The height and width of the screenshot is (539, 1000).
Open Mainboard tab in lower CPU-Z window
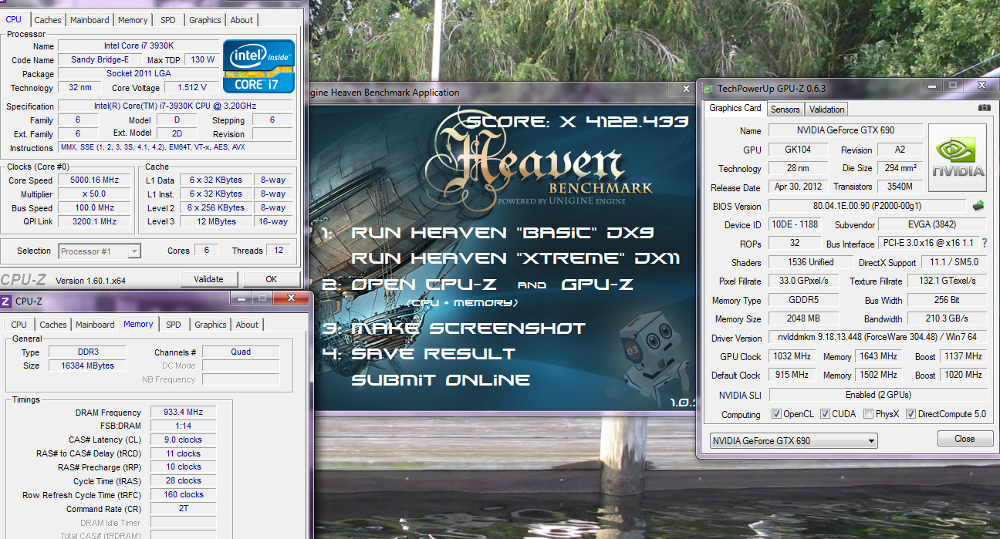click(95, 325)
